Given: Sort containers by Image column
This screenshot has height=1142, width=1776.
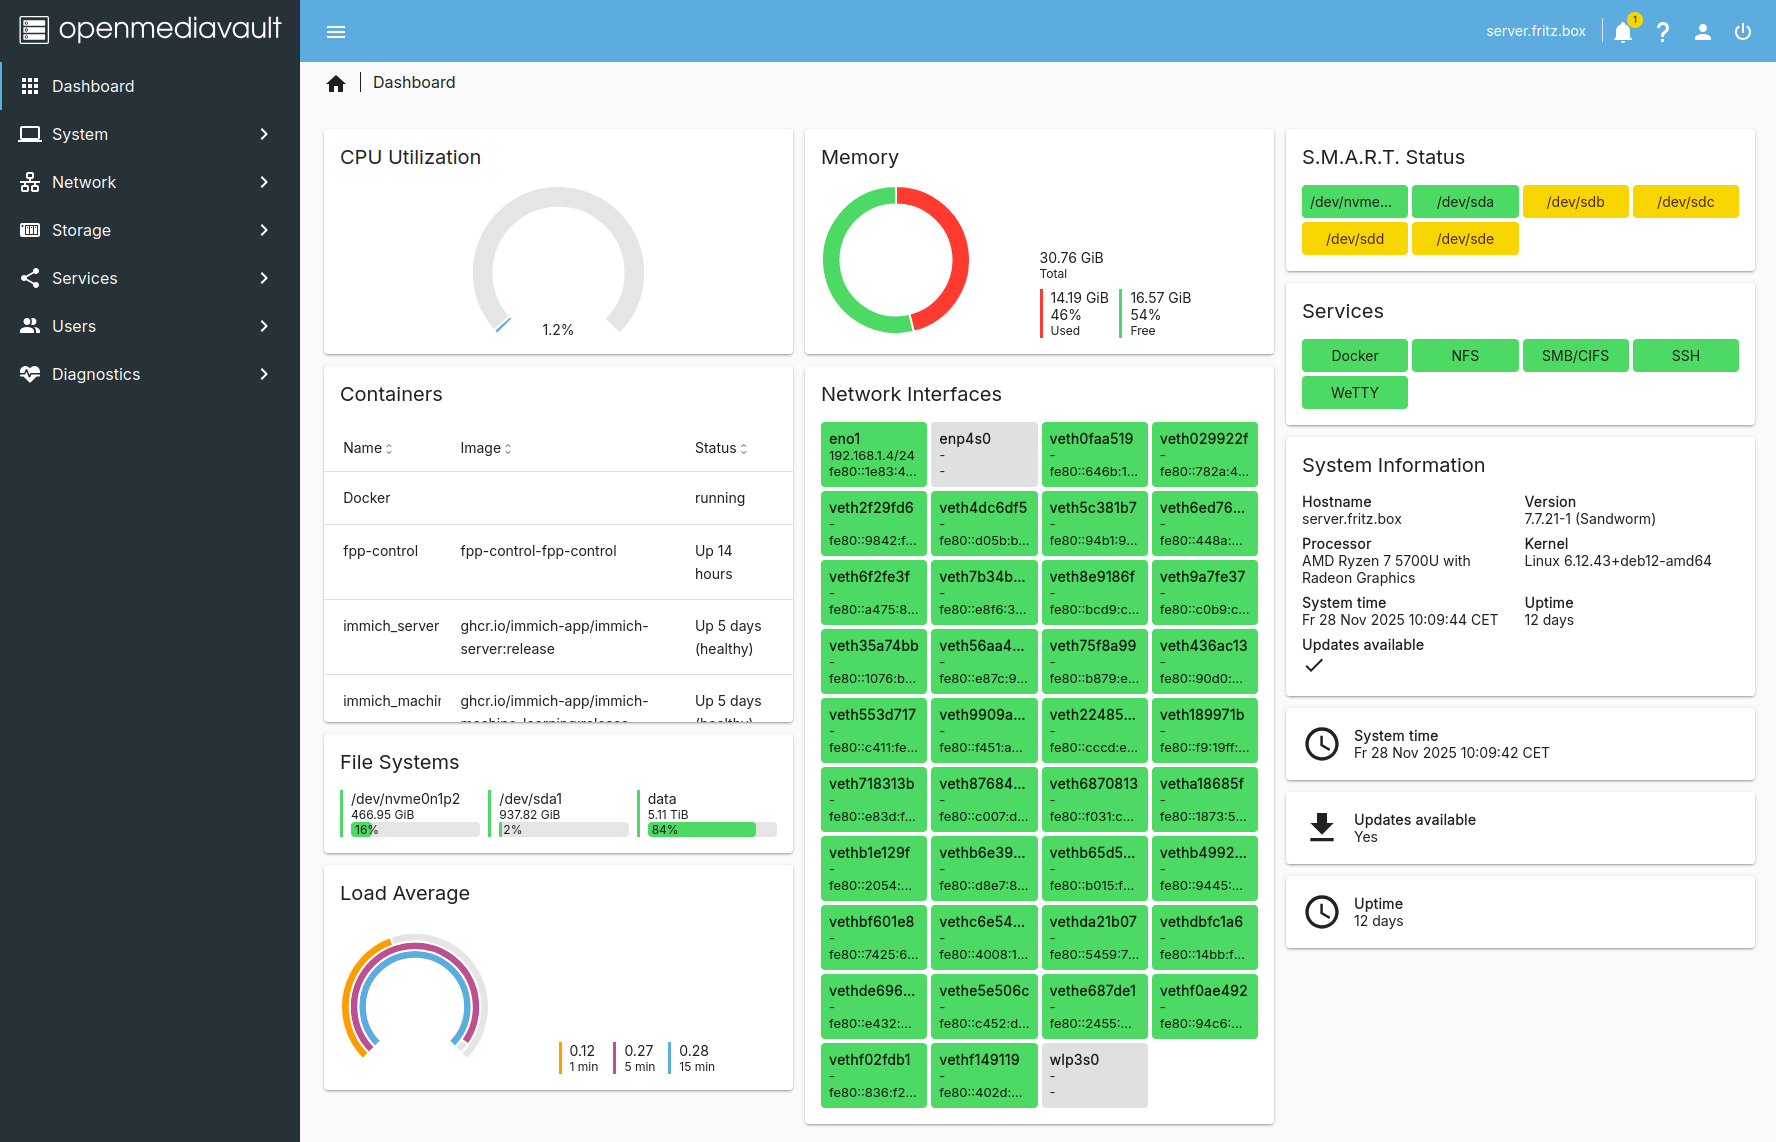Looking at the screenshot, I should click(x=486, y=448).
